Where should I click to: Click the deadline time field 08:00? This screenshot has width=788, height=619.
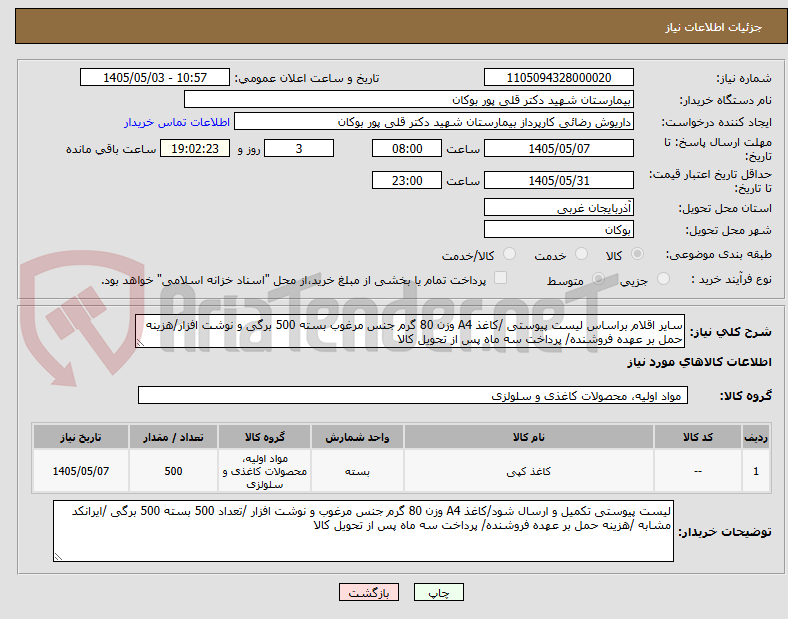click(407, 148)
